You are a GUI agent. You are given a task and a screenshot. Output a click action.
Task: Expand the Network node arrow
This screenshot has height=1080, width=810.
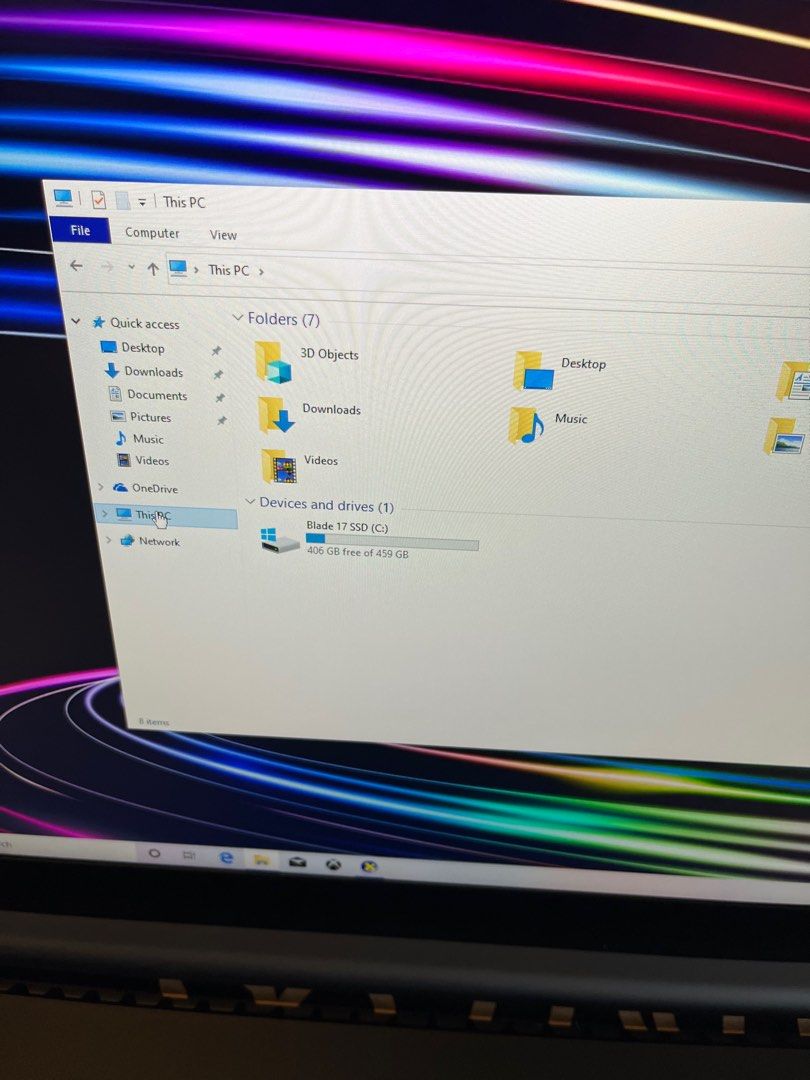tap(108, 540)
